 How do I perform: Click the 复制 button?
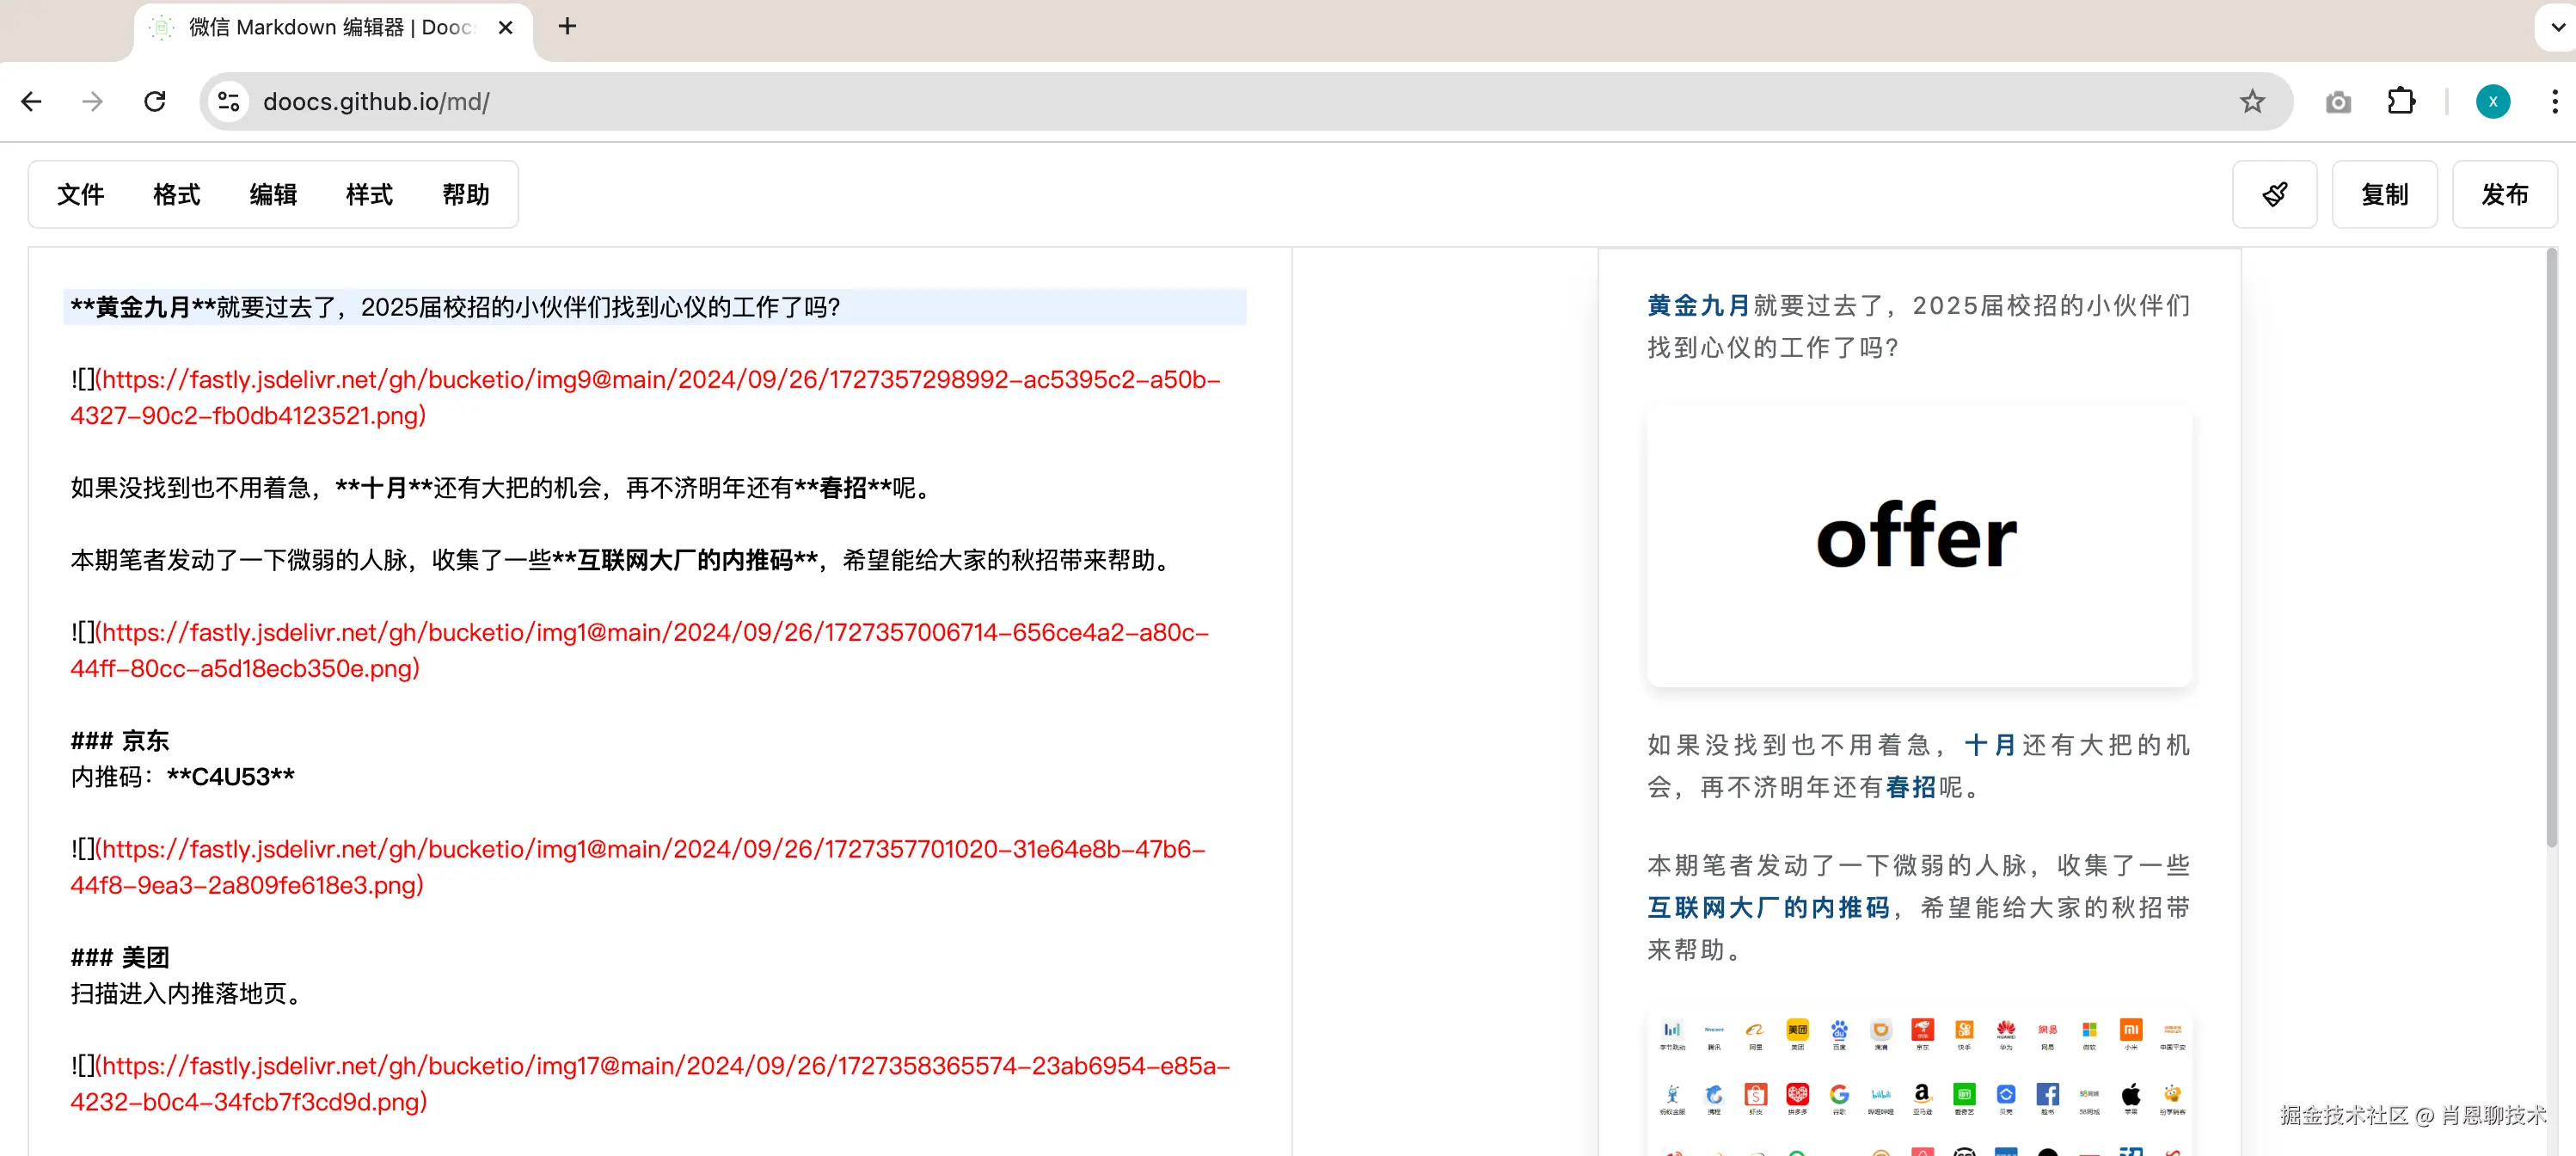(2384, 194)
